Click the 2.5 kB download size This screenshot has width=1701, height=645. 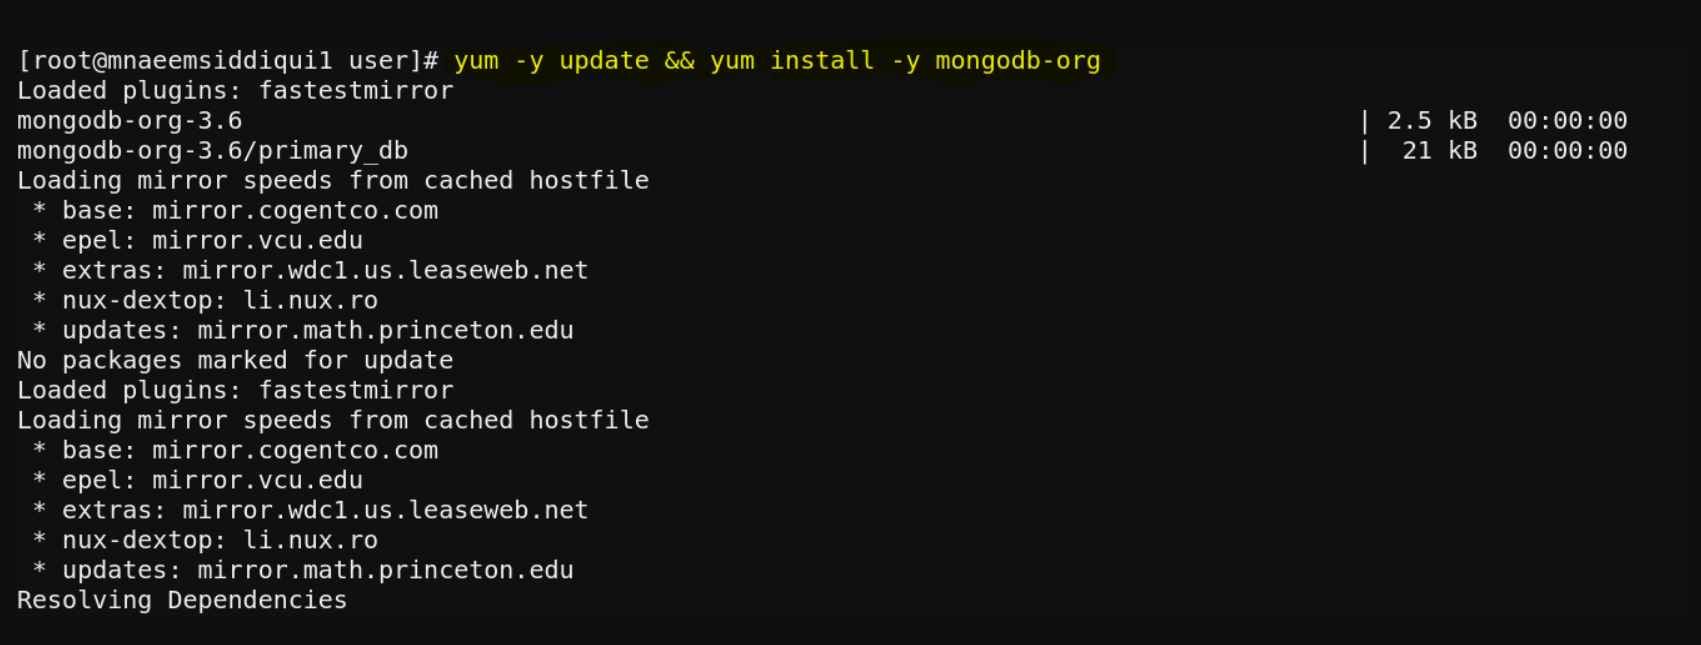click(1431, 121)
